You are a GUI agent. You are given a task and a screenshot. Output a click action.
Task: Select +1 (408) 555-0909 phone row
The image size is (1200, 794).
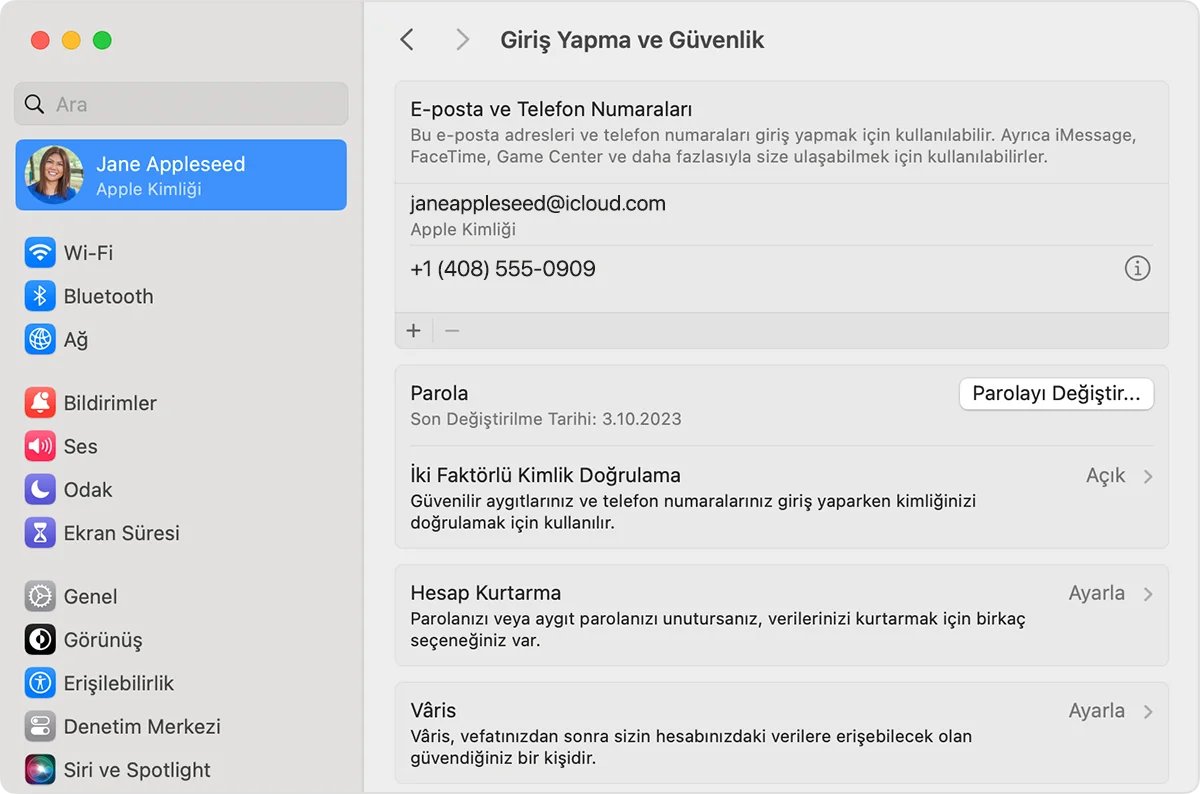(x=781, y=269)
